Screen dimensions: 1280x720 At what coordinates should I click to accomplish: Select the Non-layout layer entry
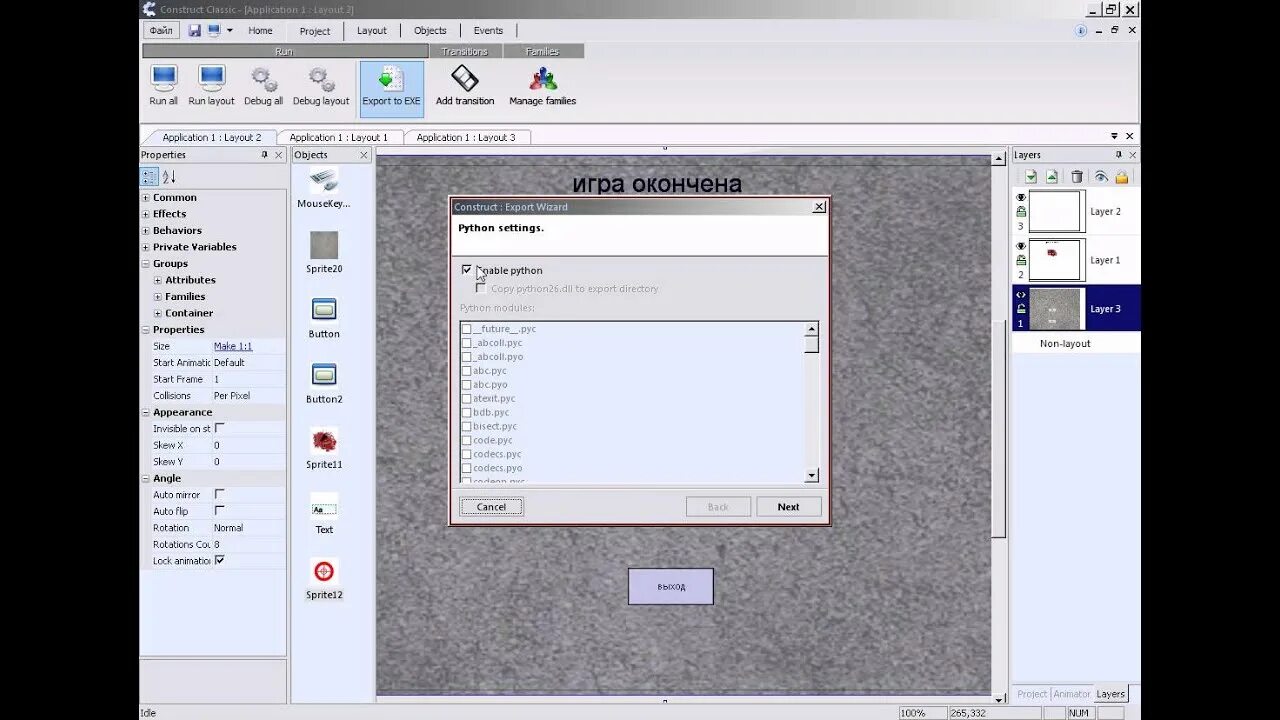pos(1065,343)
